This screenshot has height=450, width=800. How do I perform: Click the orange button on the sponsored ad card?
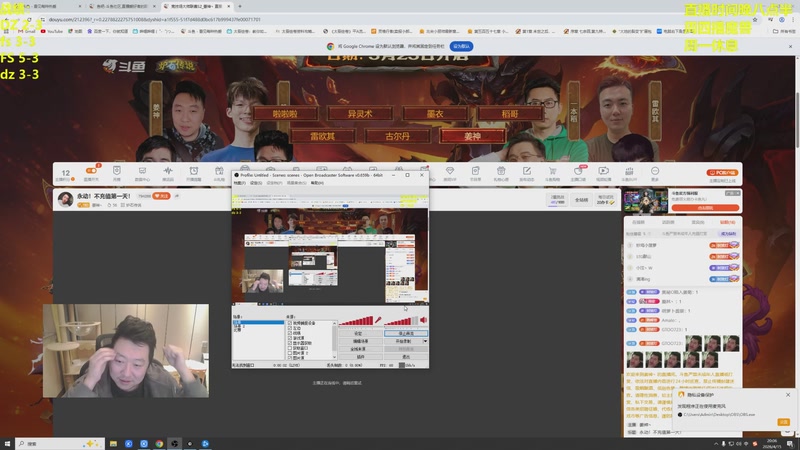tap(705, 208)
